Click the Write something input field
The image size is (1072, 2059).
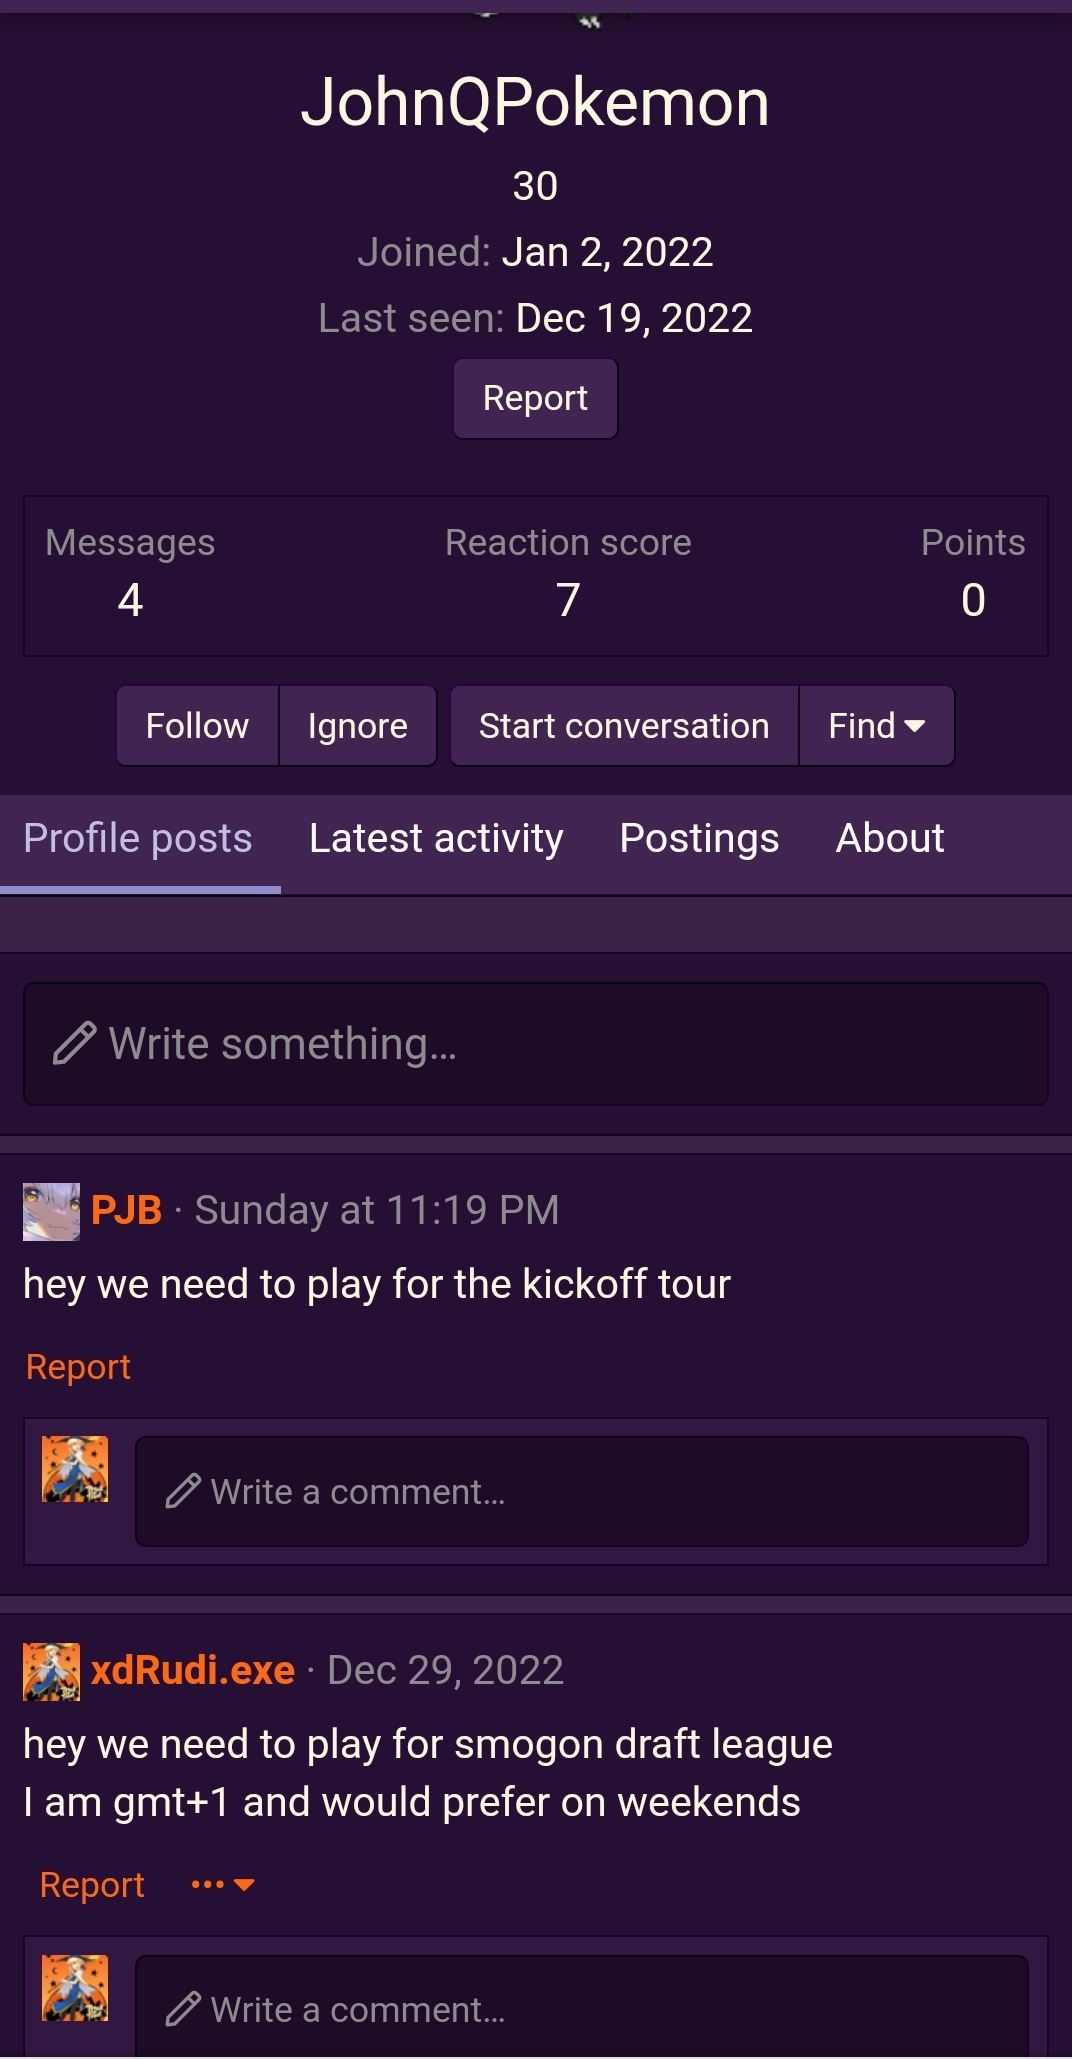pyautogui.click(x=560, y=1043)
